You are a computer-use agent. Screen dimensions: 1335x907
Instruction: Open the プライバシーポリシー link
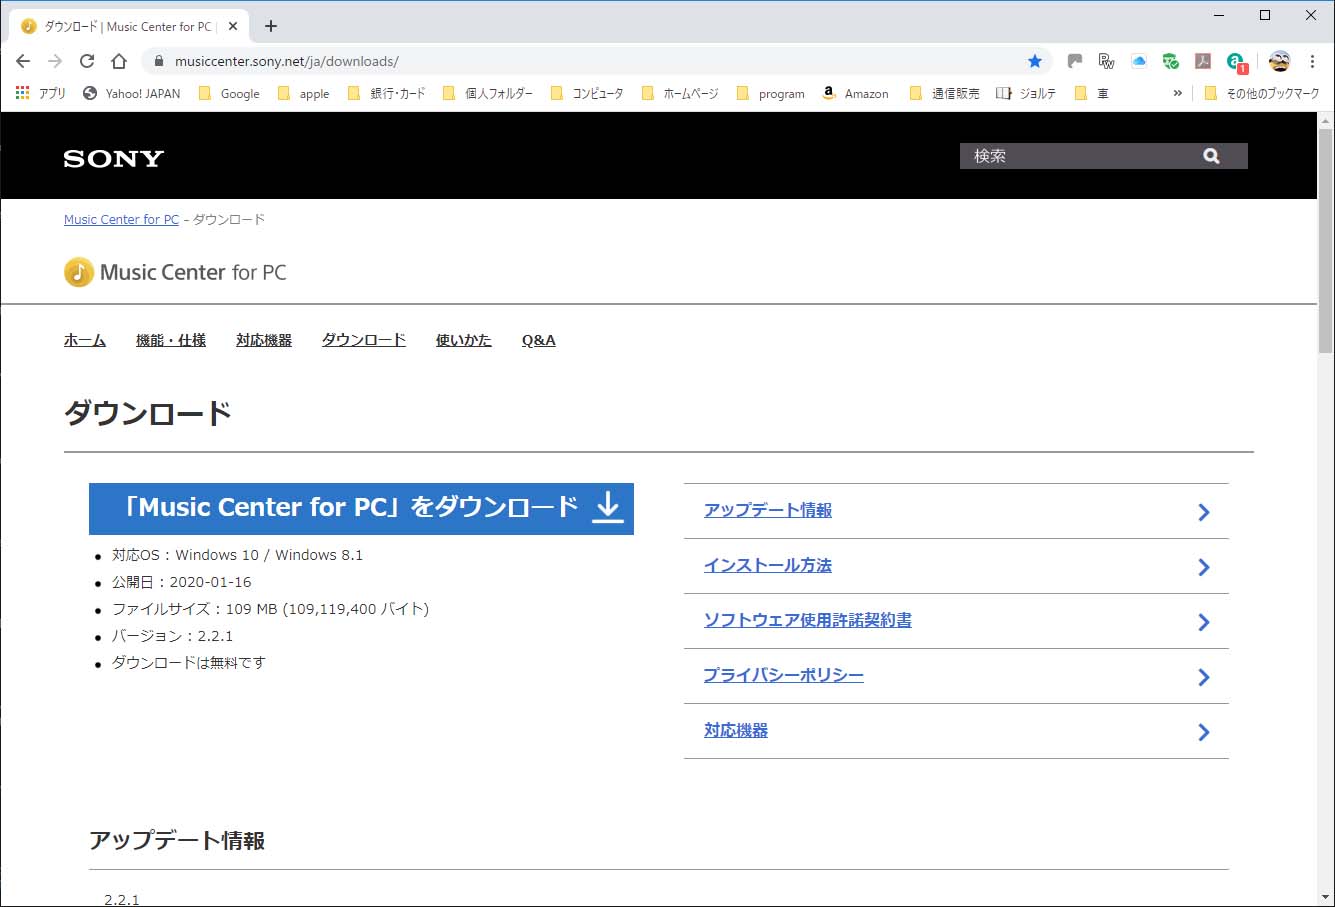point(783,675)
